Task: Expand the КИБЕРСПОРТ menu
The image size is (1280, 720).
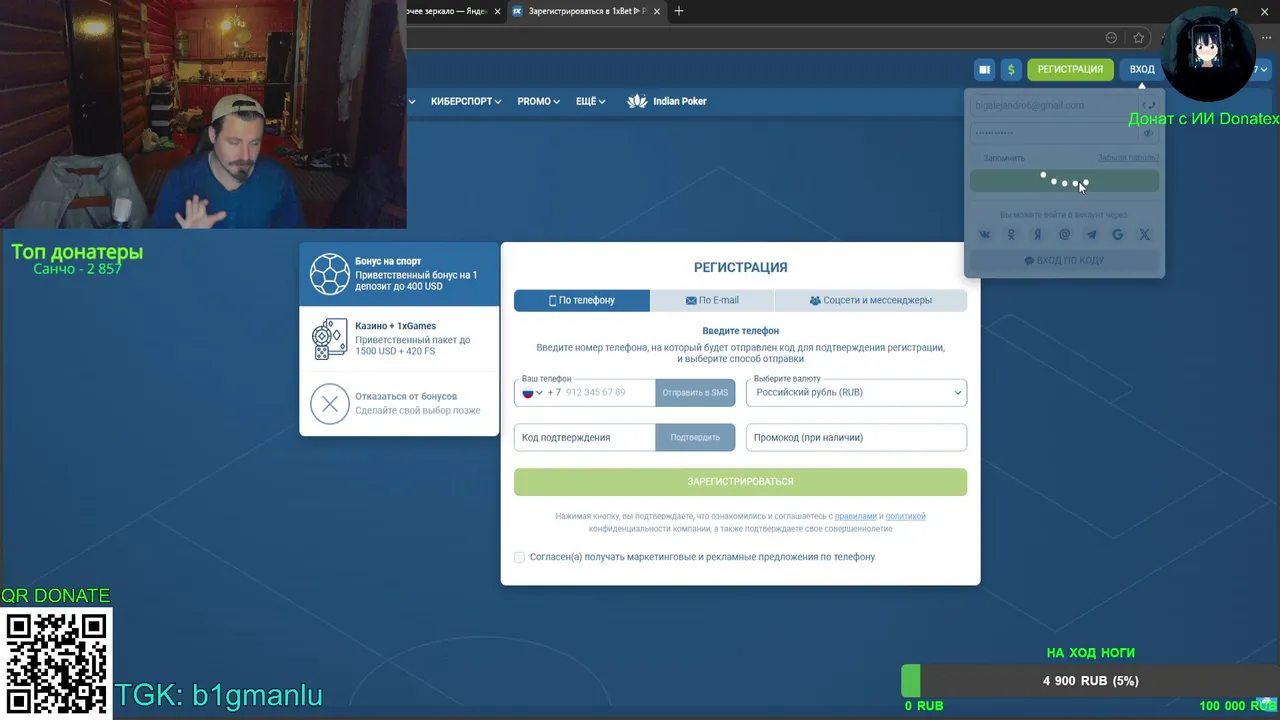Action: click(x=466, y=101)
